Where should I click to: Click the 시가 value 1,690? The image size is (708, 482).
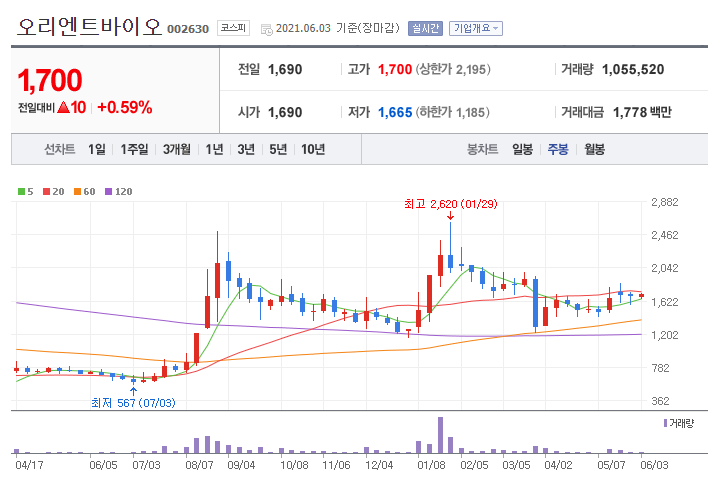(285, 112)
